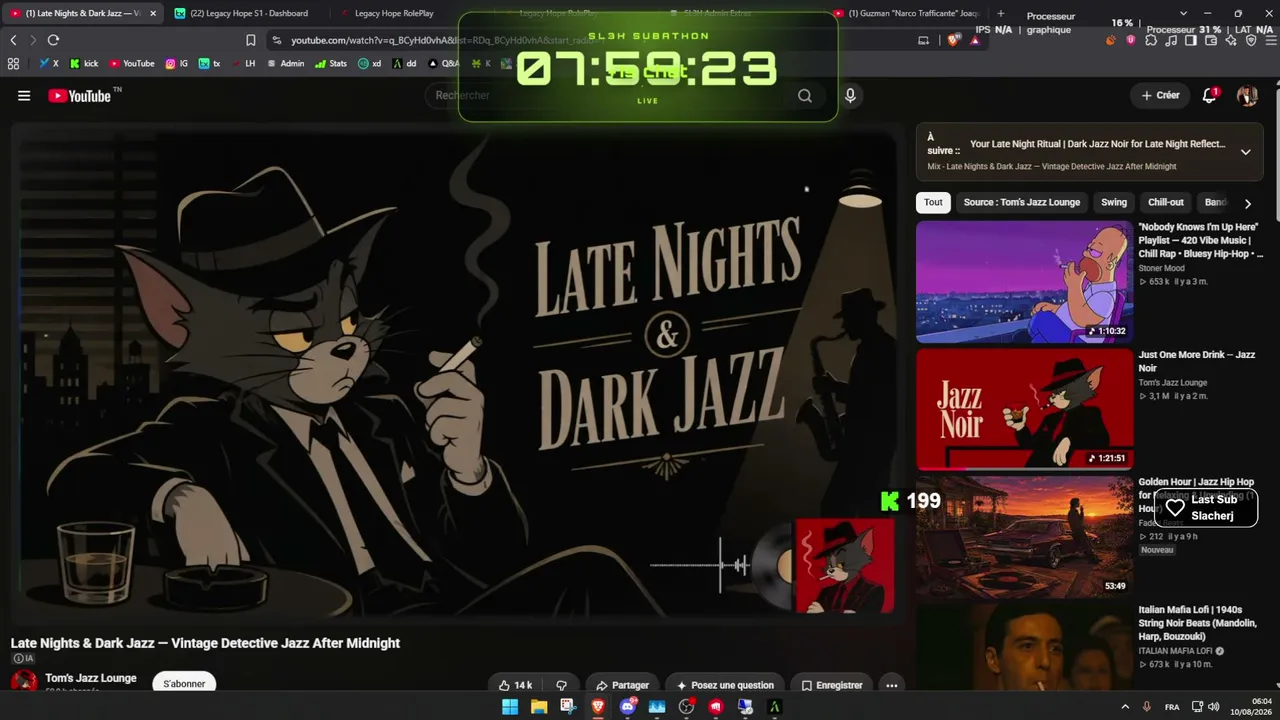
Task: Expand the À suivre mix playlist panel
Action: [x=1246, y=152]
